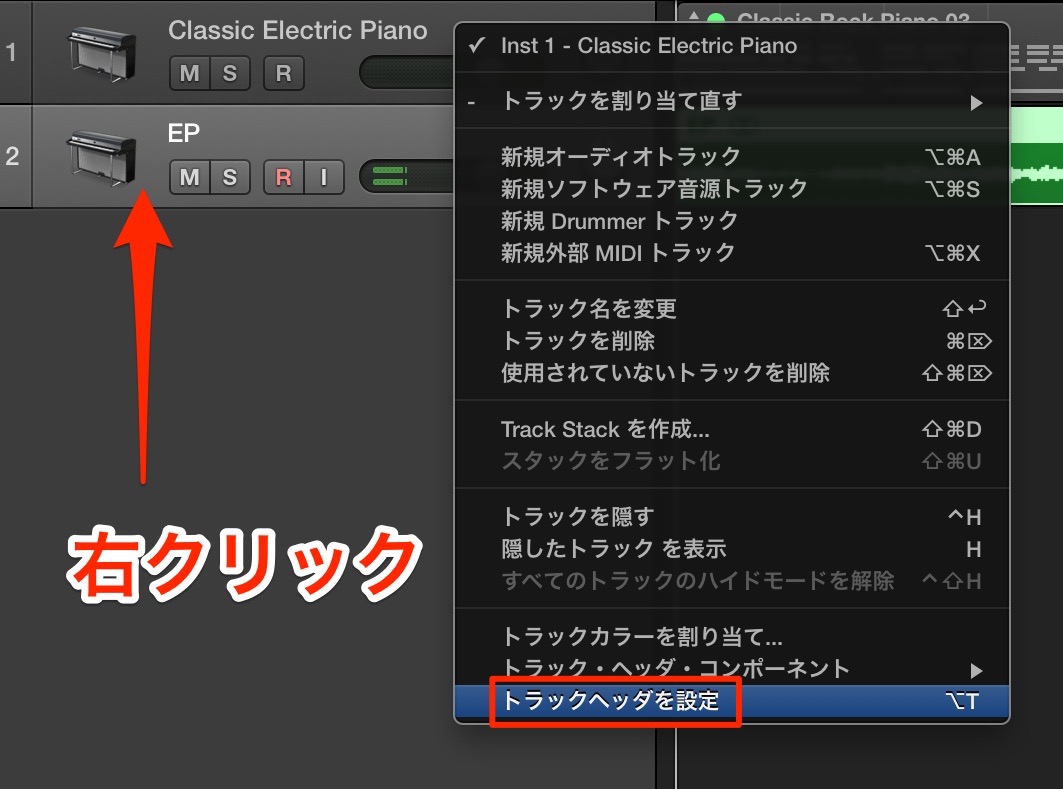This screenshot has width=1063, height=789.
Task: Solo the EP track
Action: (230, 177)
